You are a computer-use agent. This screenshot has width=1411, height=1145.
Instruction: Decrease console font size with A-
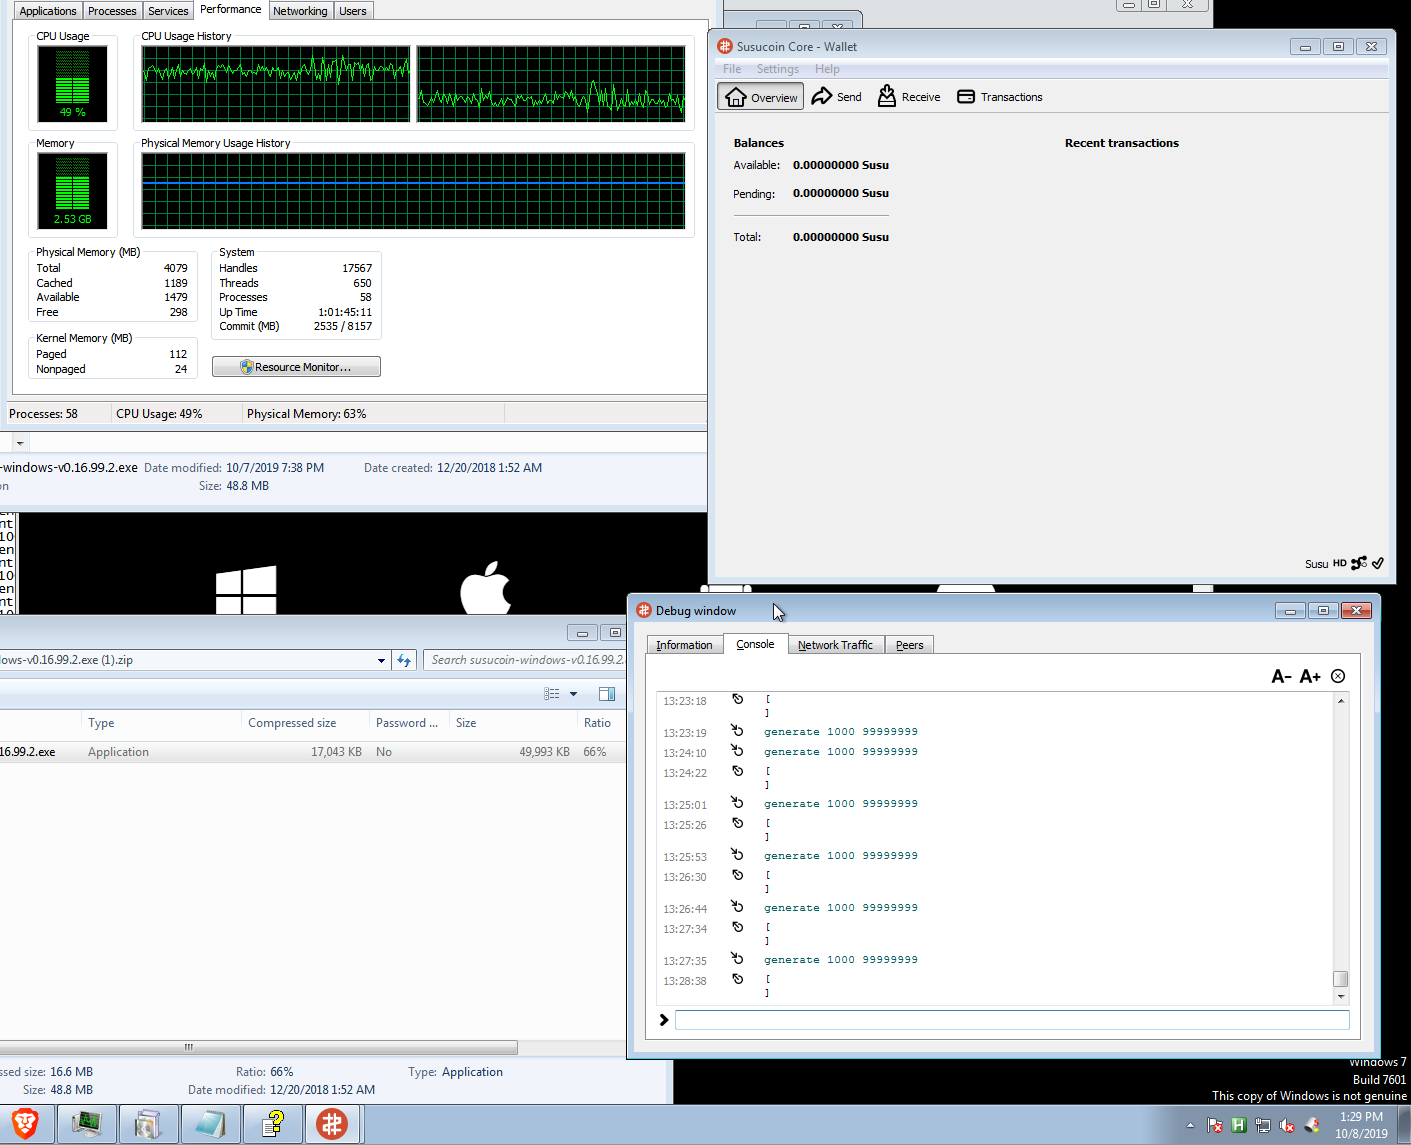coord(1281,677)
